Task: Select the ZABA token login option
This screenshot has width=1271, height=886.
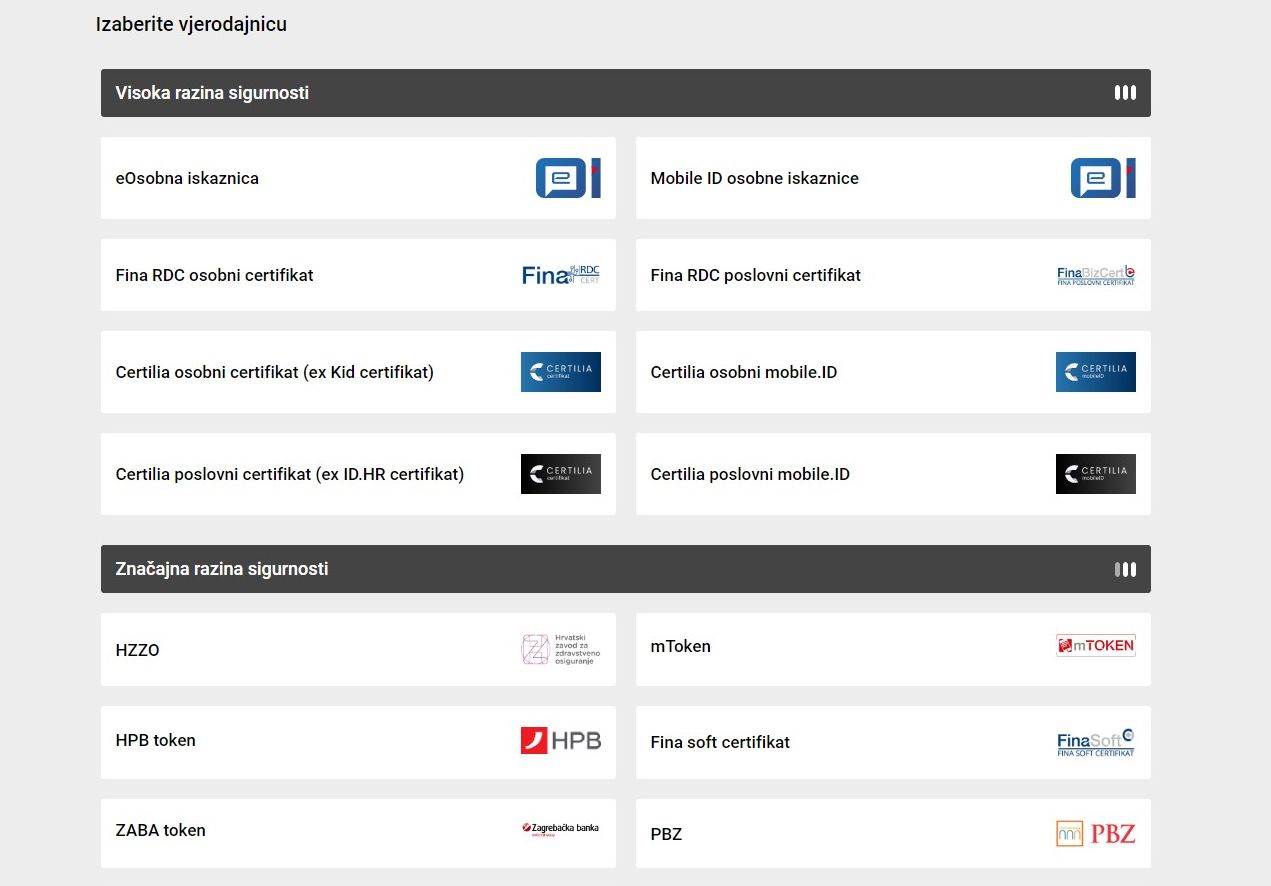Action: (161, 830)
